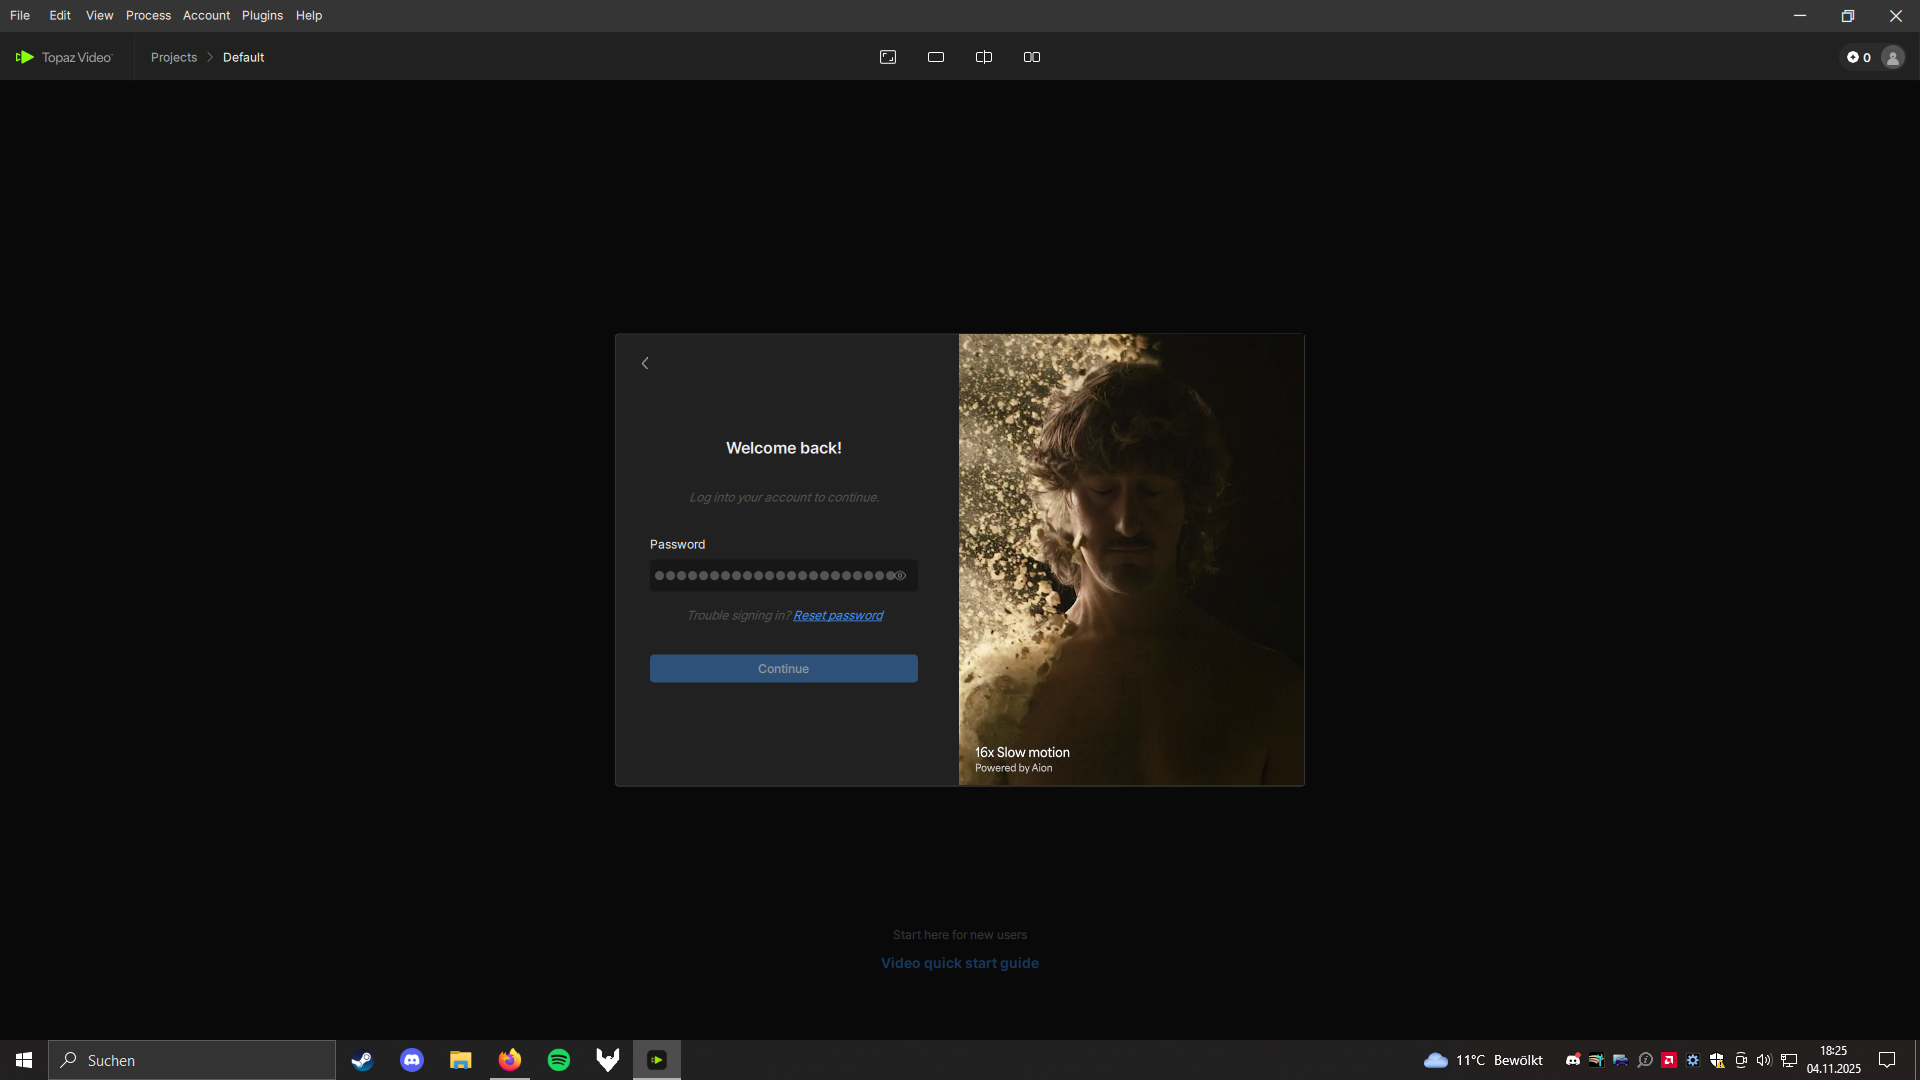
Task: Click inside the Password field
Action: 770,575
